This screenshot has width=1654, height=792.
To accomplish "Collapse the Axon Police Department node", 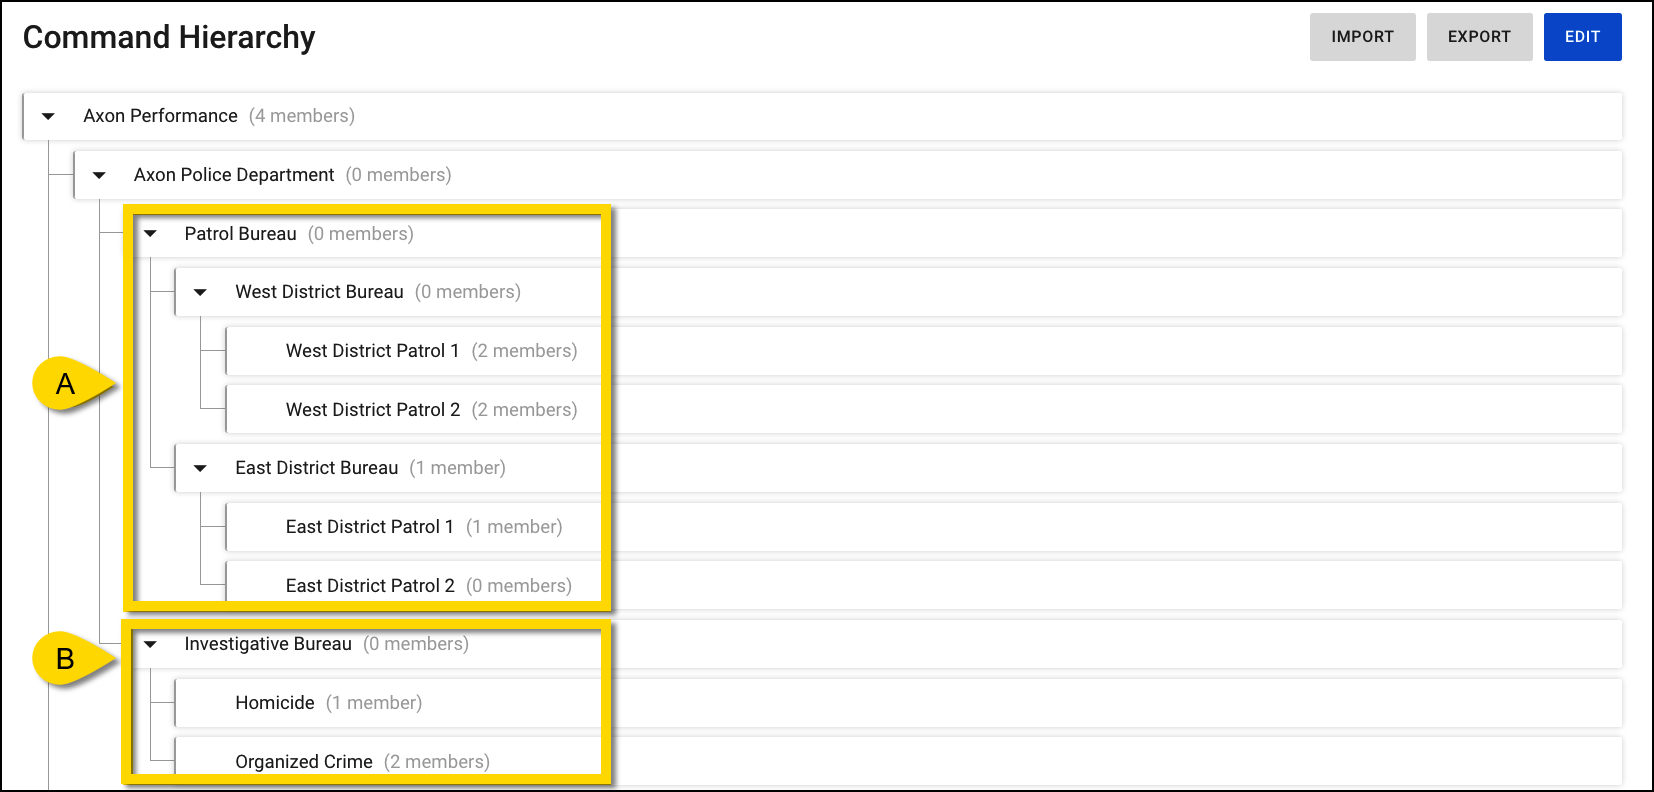I will click(98, 174).
